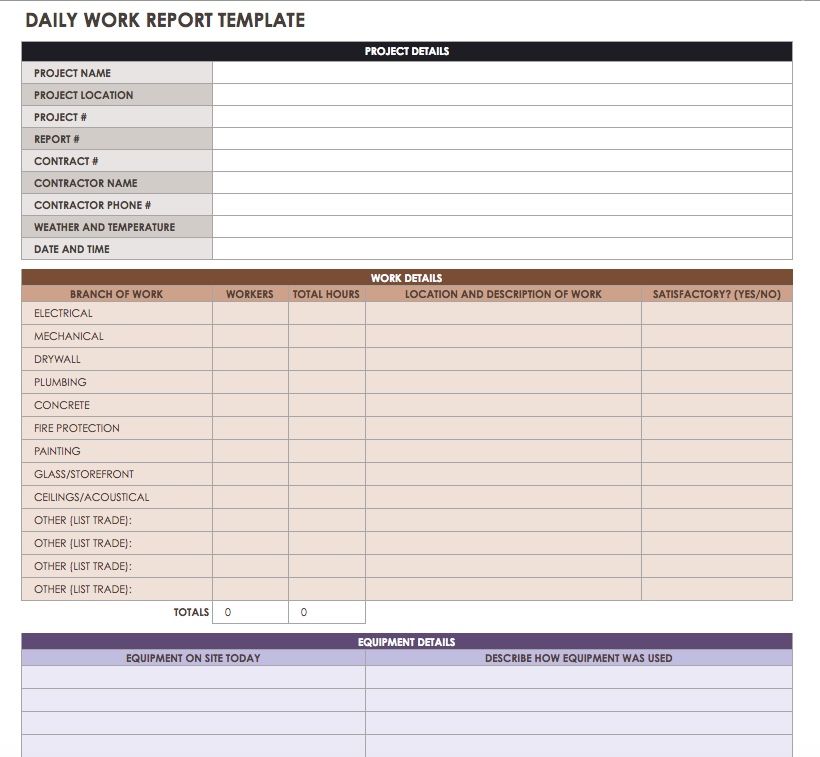Select the EQUIPMENT ON SITE TODAY header
The height and width of the screenshot is (757, 820).
click(x=193, y=658)
